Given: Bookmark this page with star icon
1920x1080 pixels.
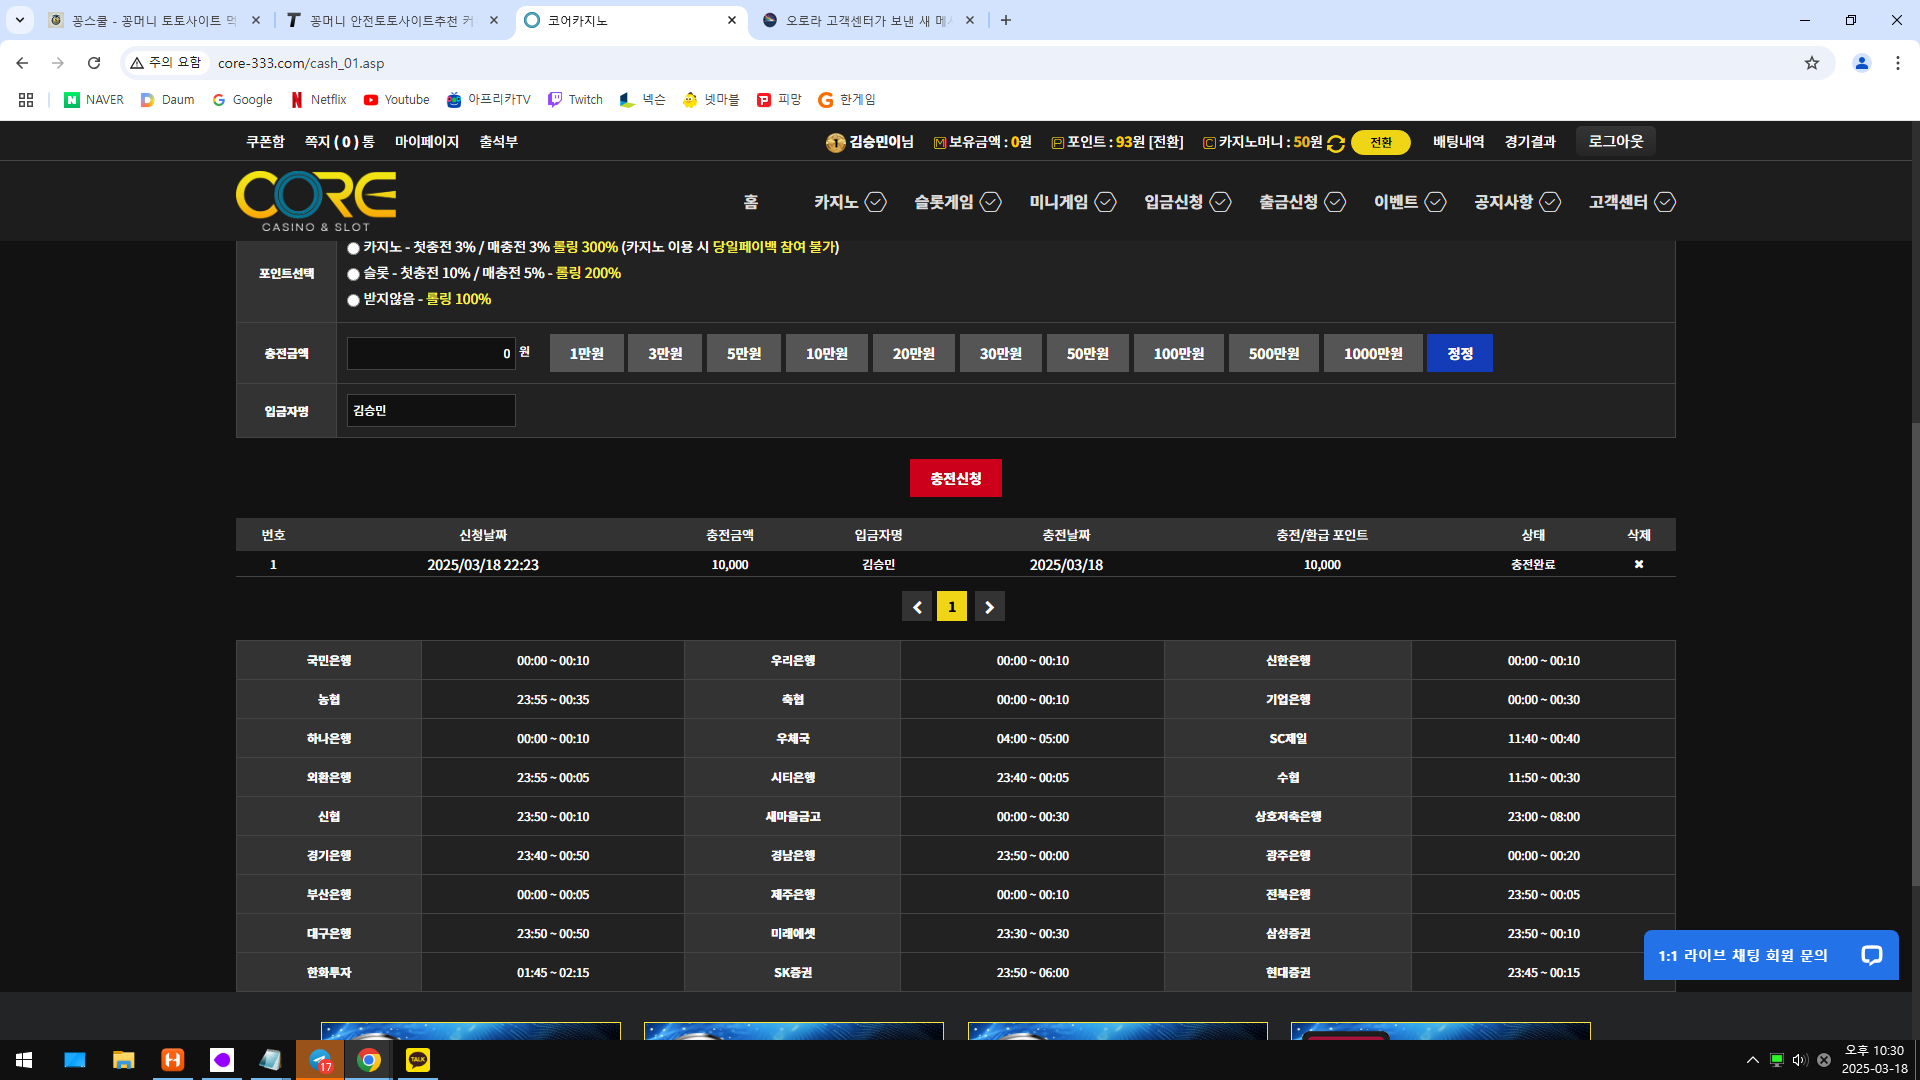Looking at the screenshot, I should (x=1811, y=63).
